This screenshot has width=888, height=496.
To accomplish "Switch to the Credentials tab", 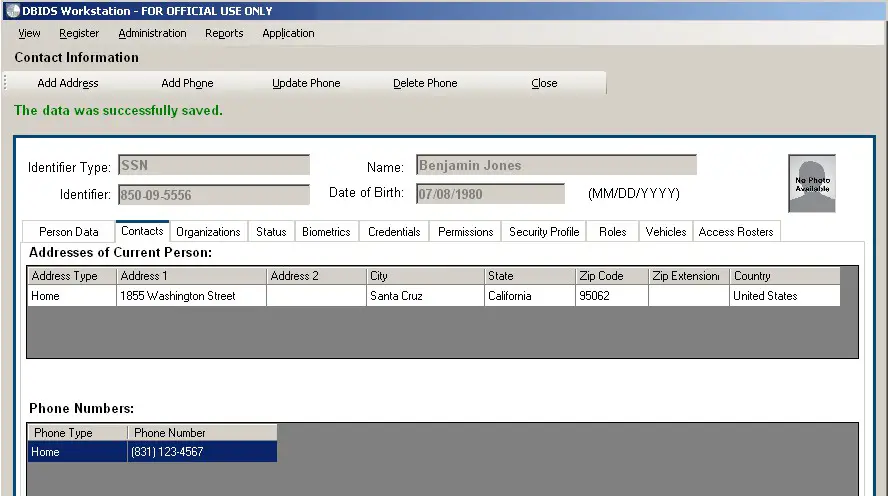I will 394,232.
